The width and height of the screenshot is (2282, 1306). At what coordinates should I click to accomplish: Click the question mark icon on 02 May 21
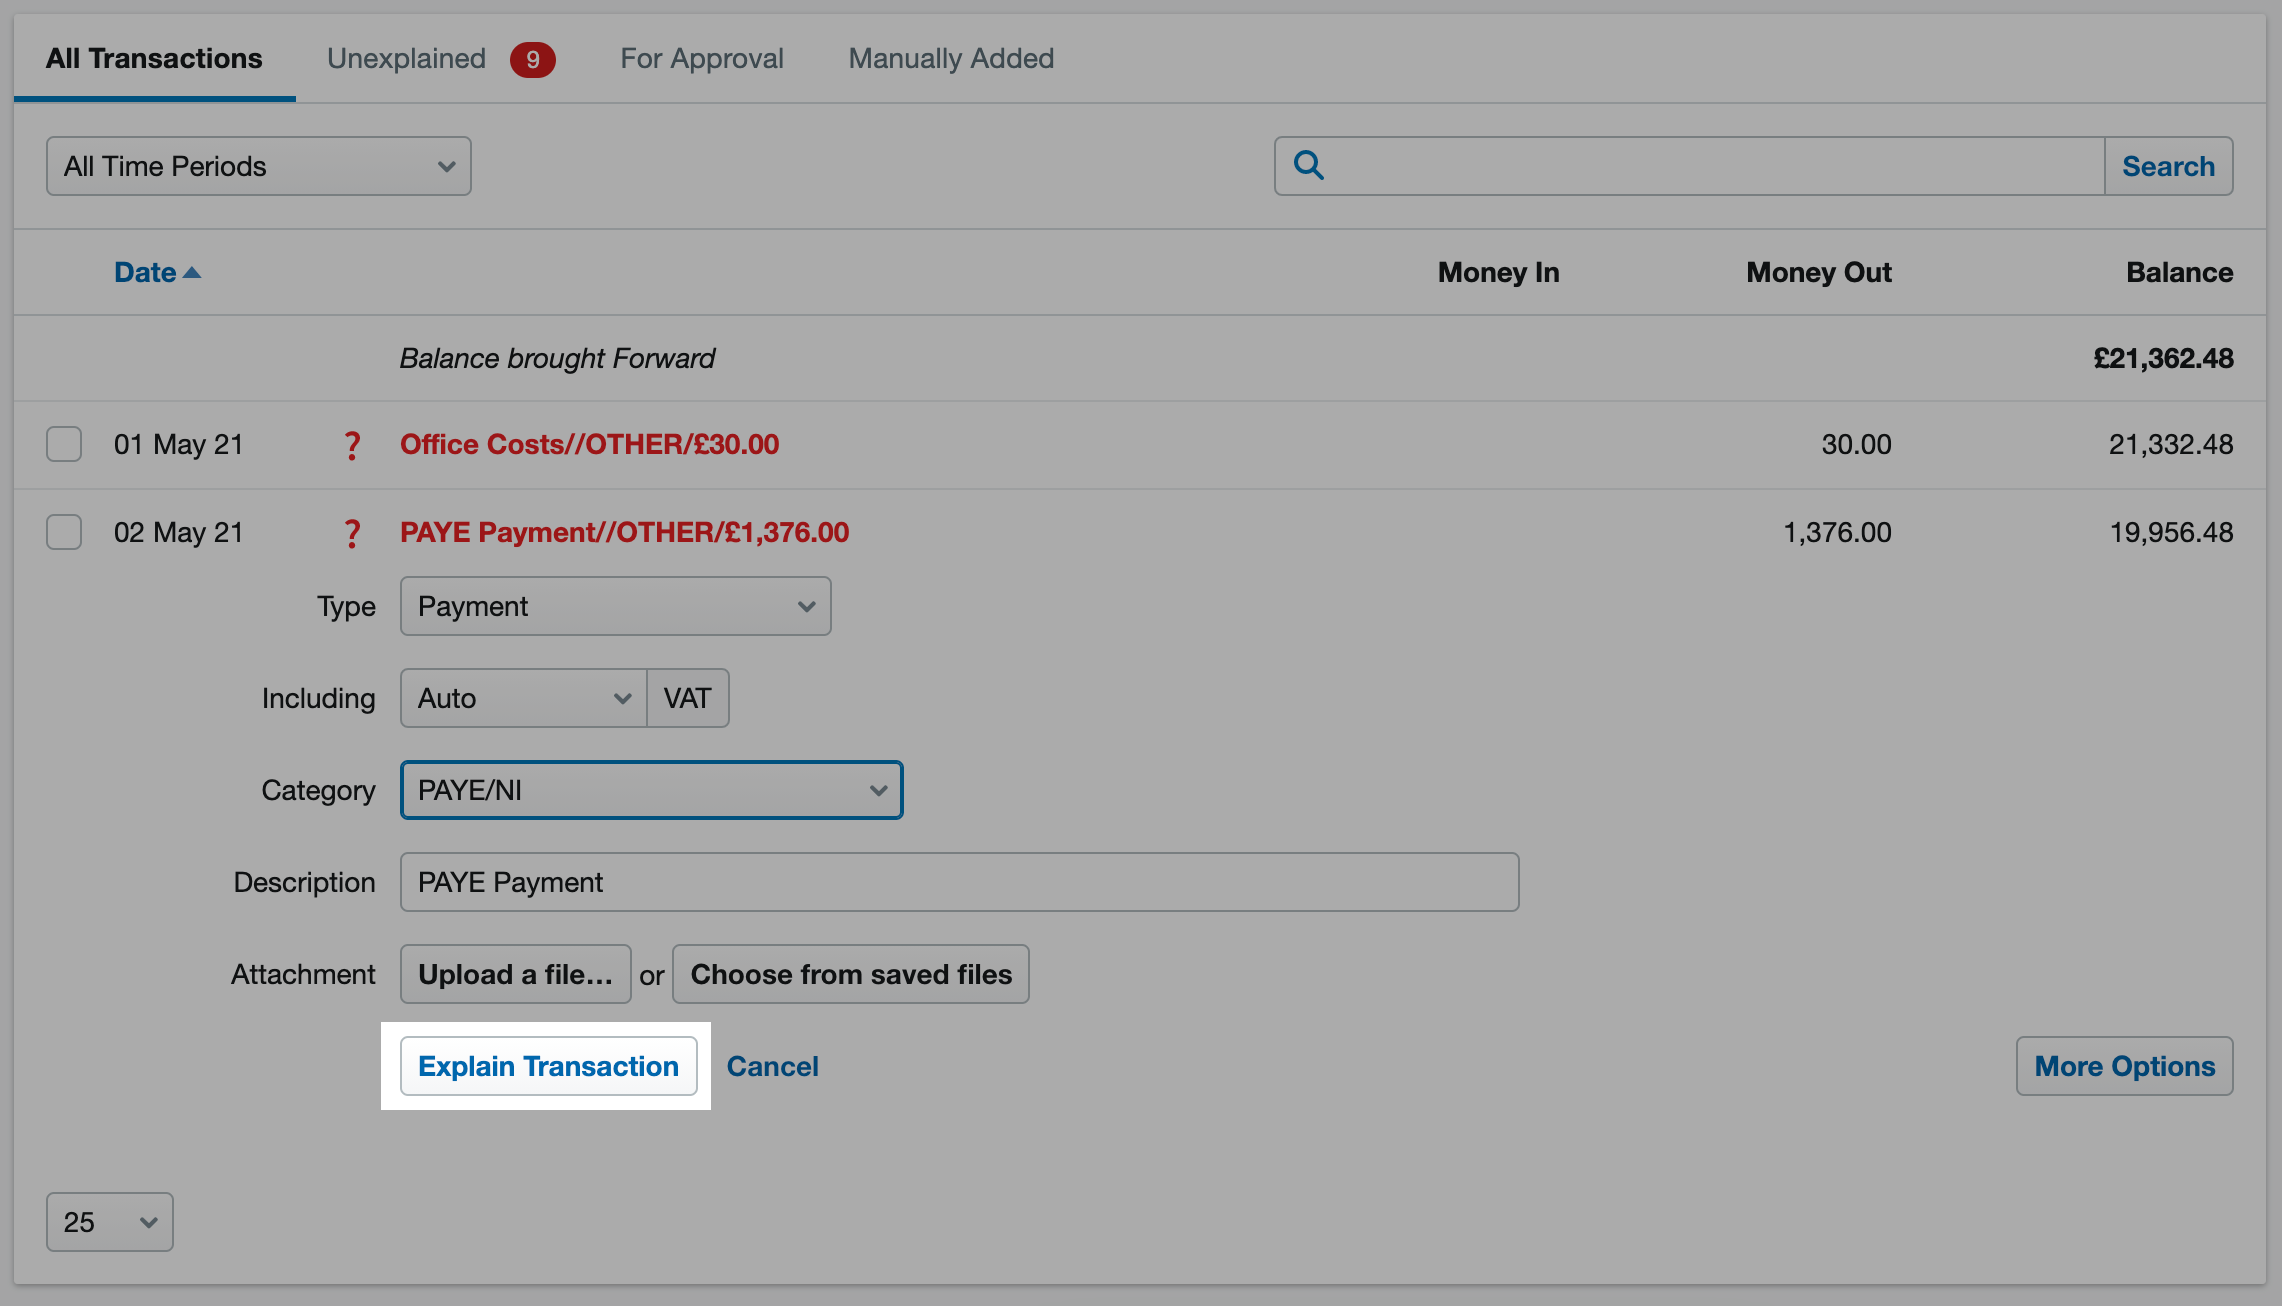click(353, 531)
